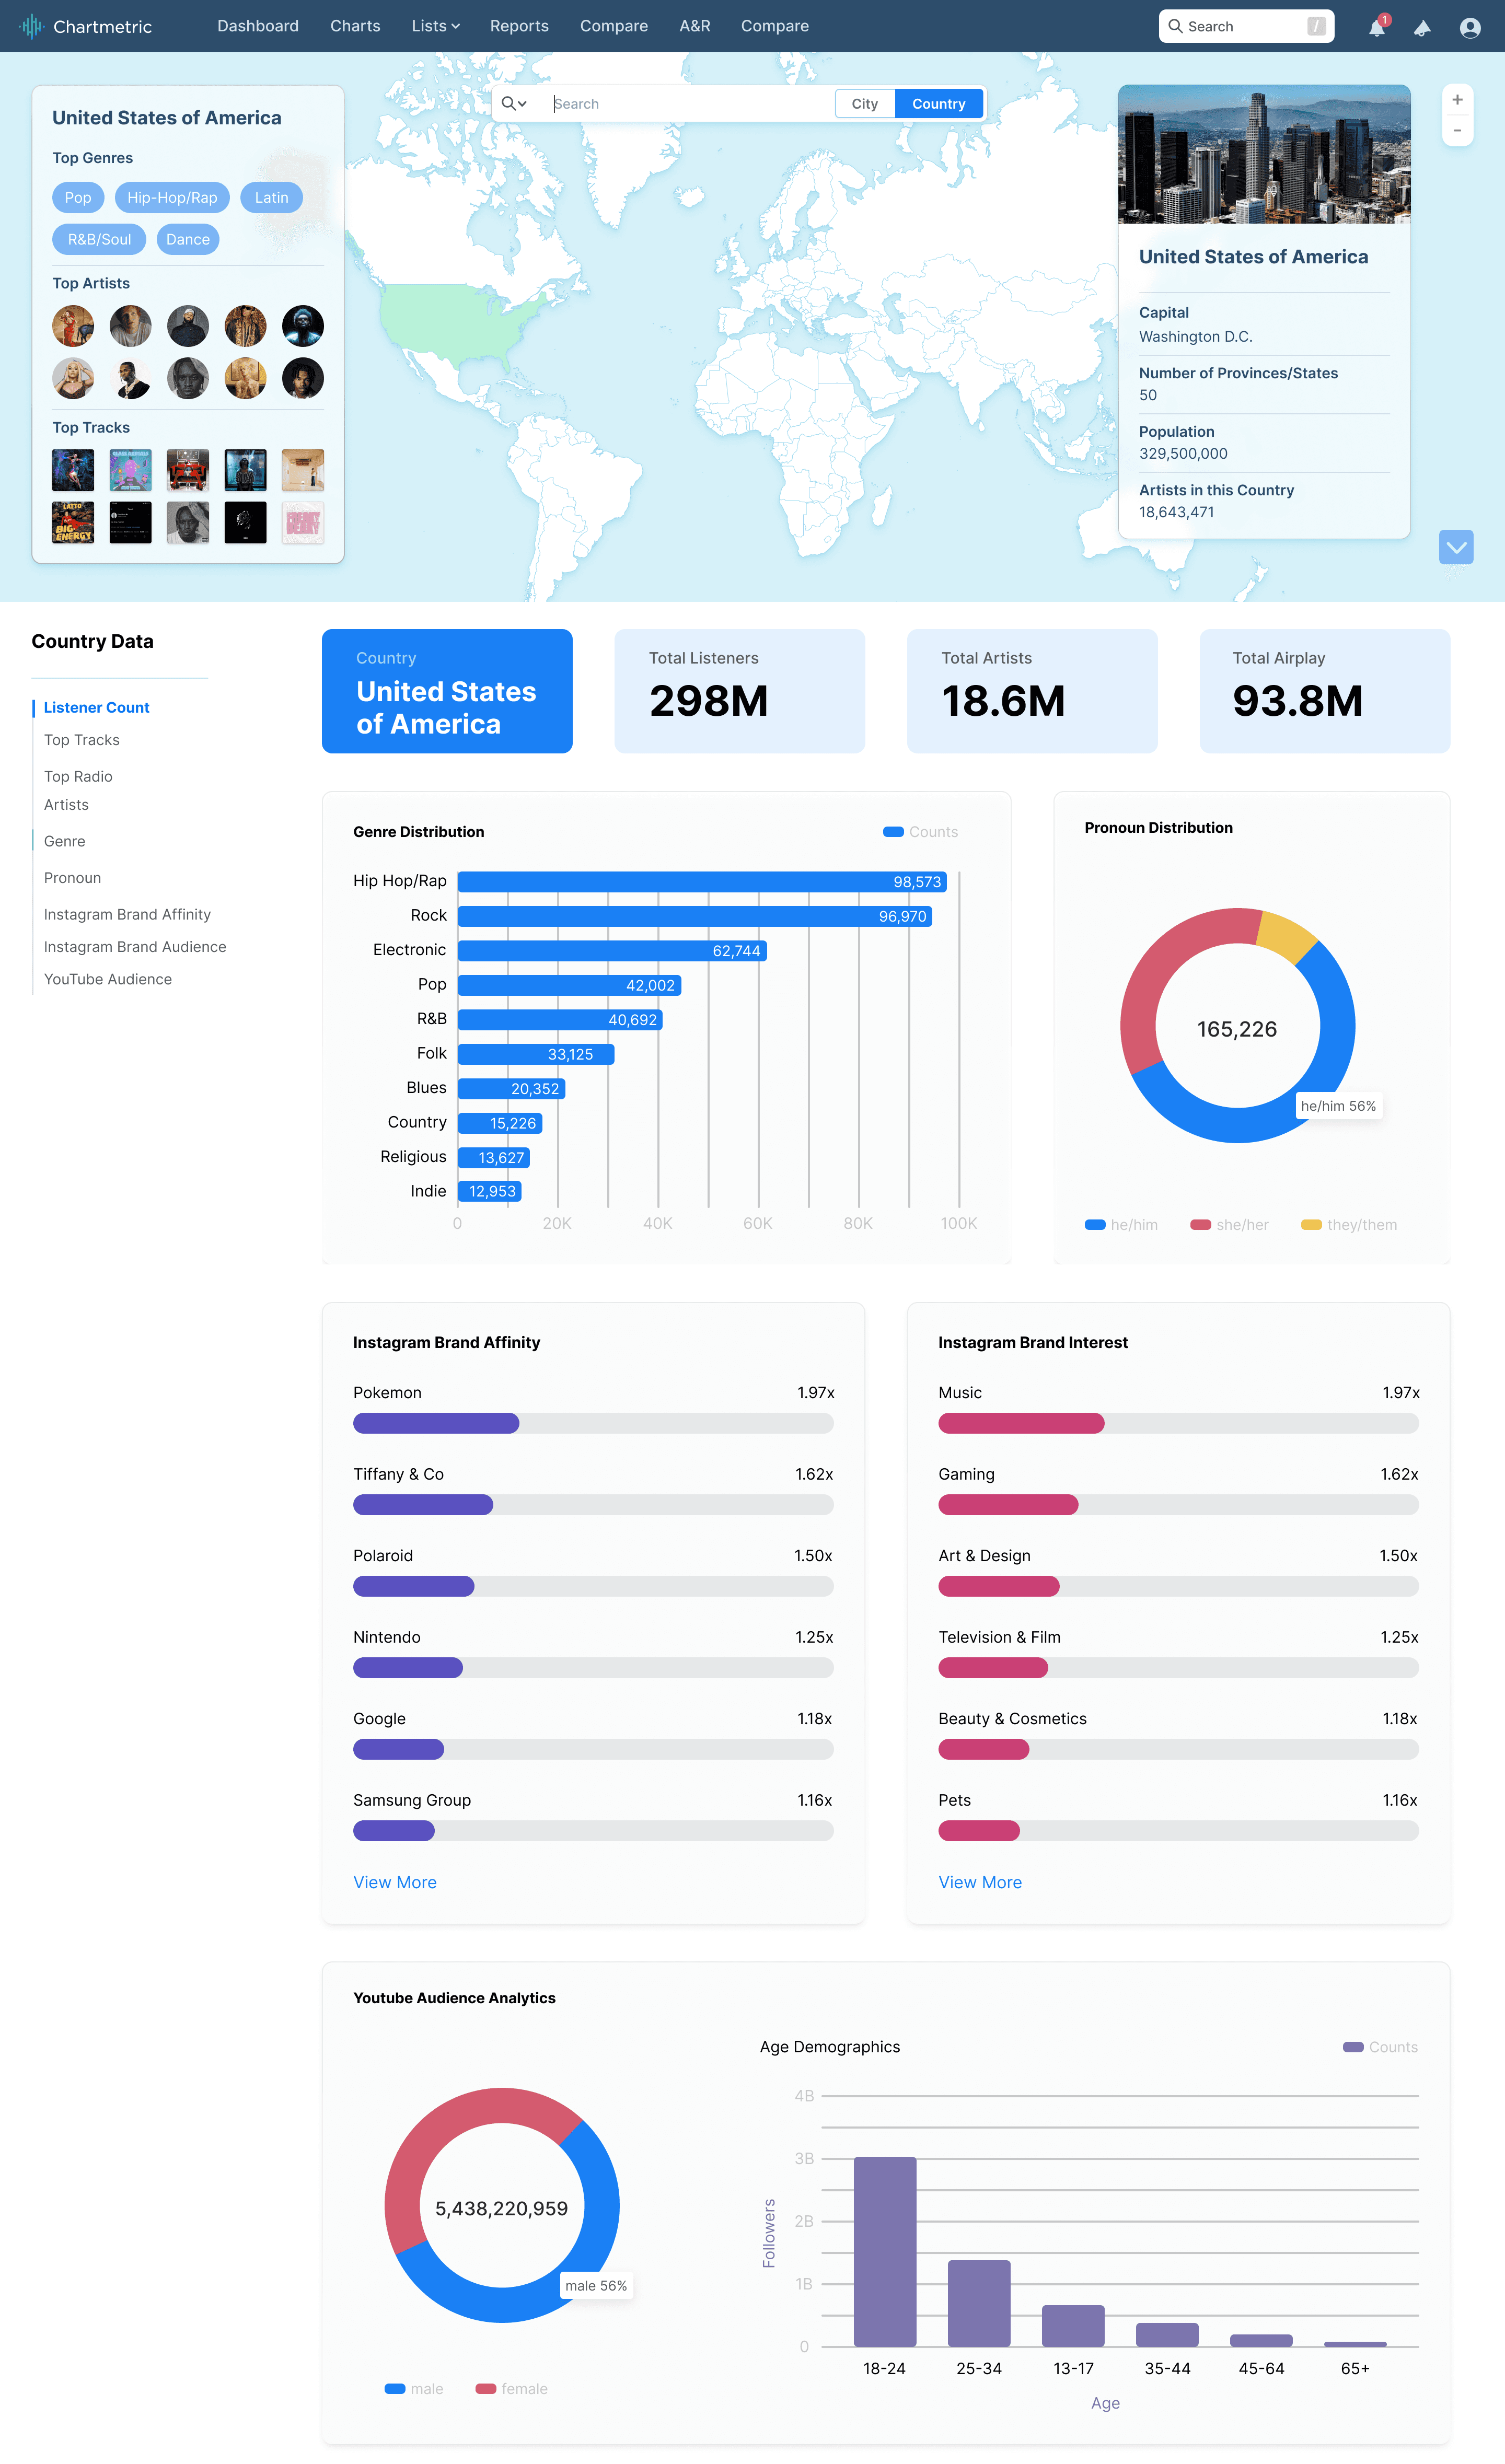Select the Country search mode

point(938,104)
